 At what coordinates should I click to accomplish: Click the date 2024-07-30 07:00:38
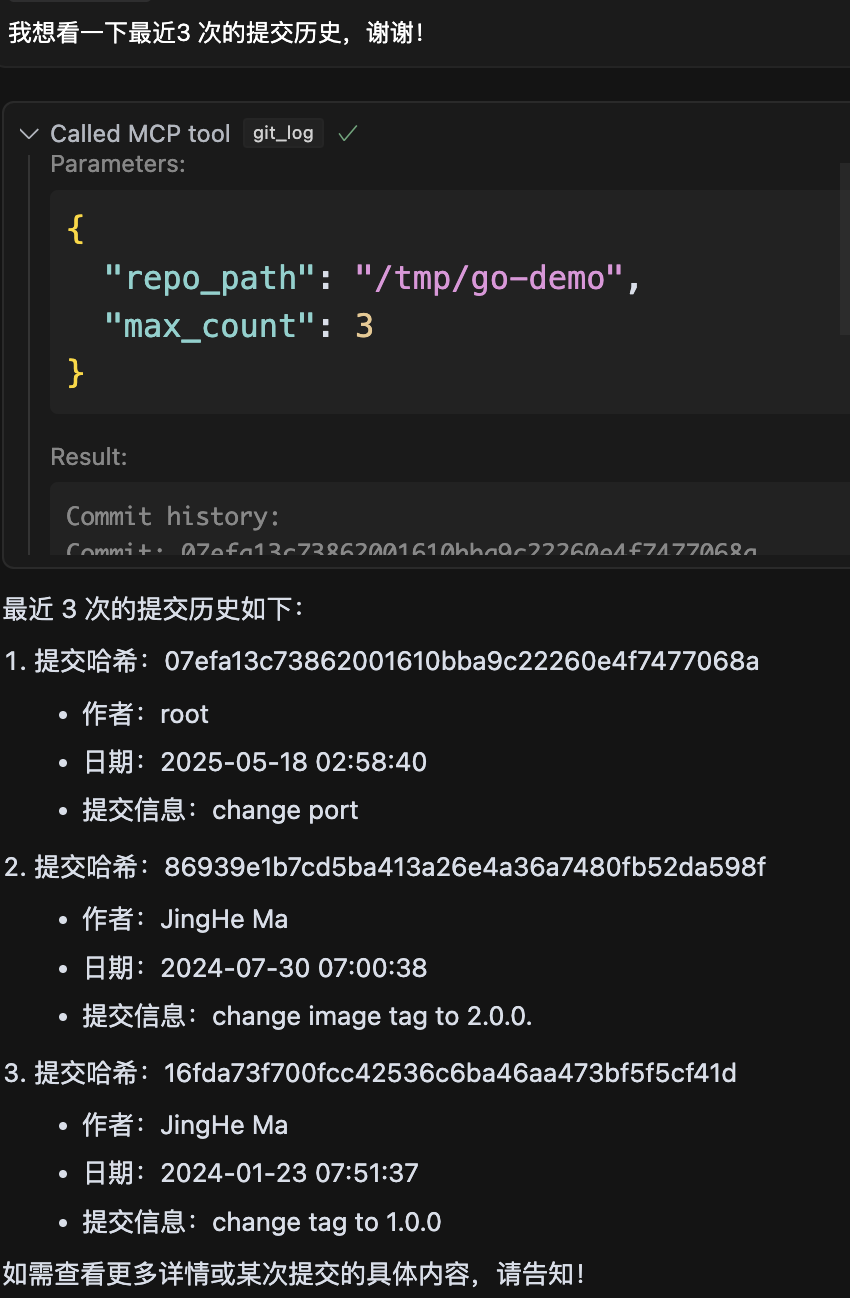[294, 968]
